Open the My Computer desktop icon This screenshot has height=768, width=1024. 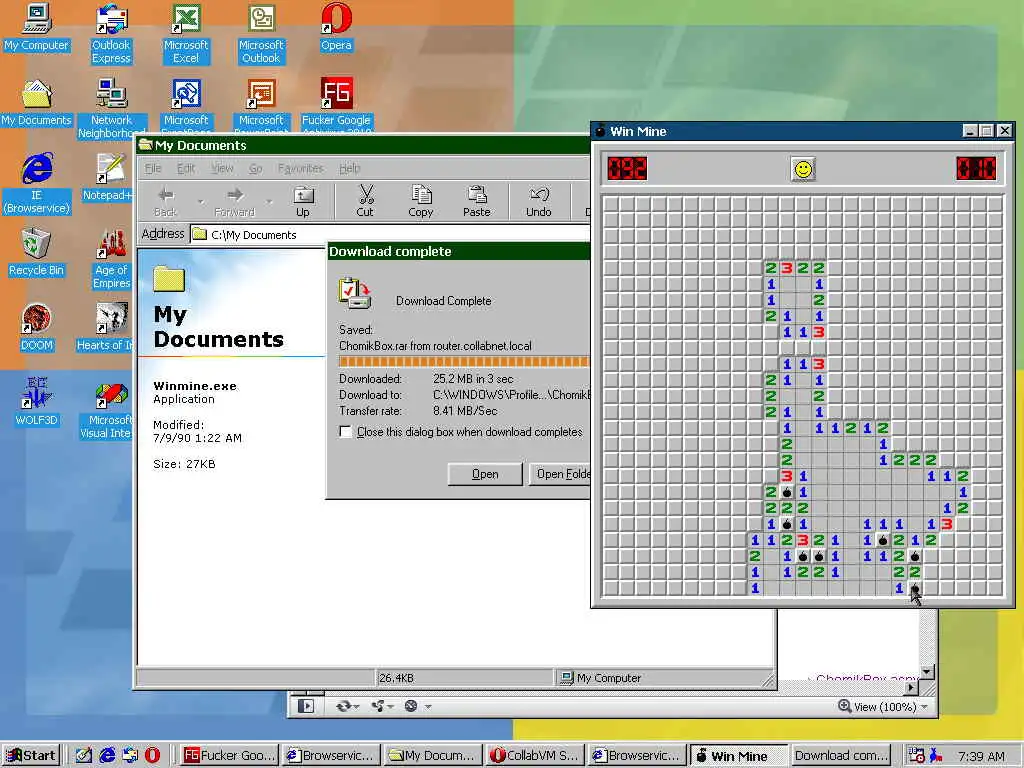36,27
